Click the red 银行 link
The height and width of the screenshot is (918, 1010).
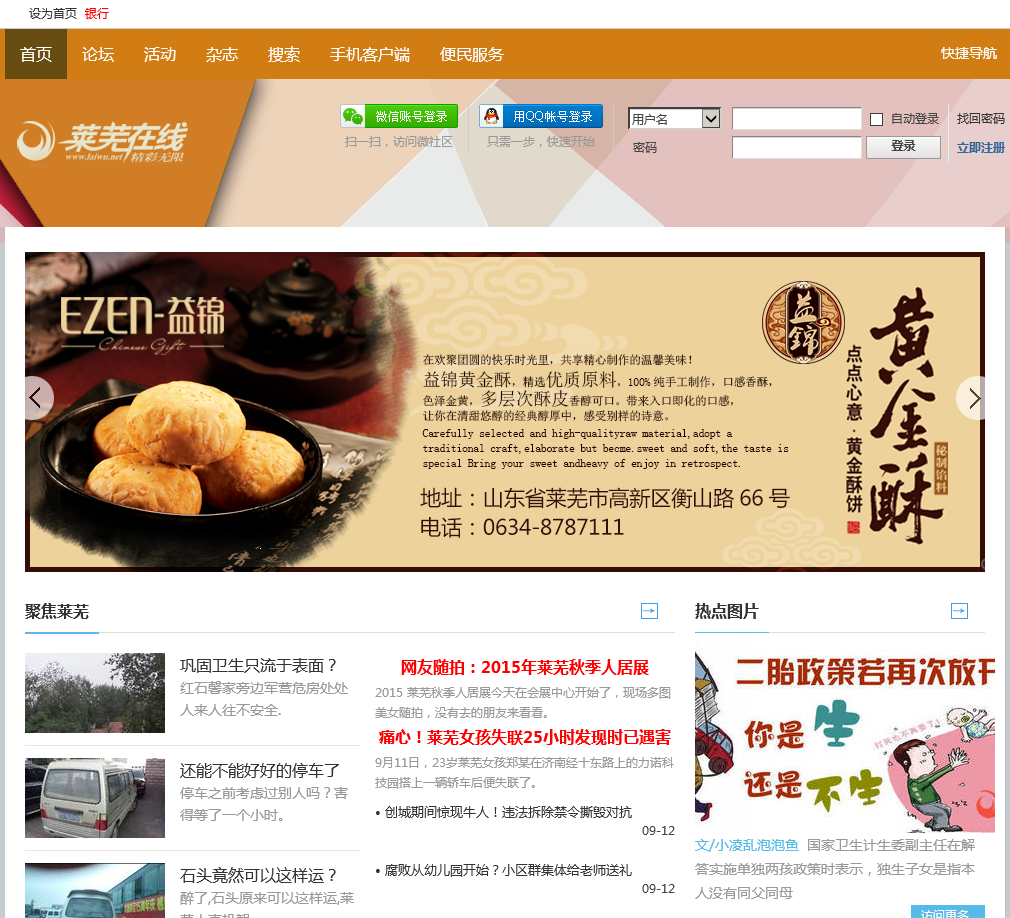click(x=97, y=14)
